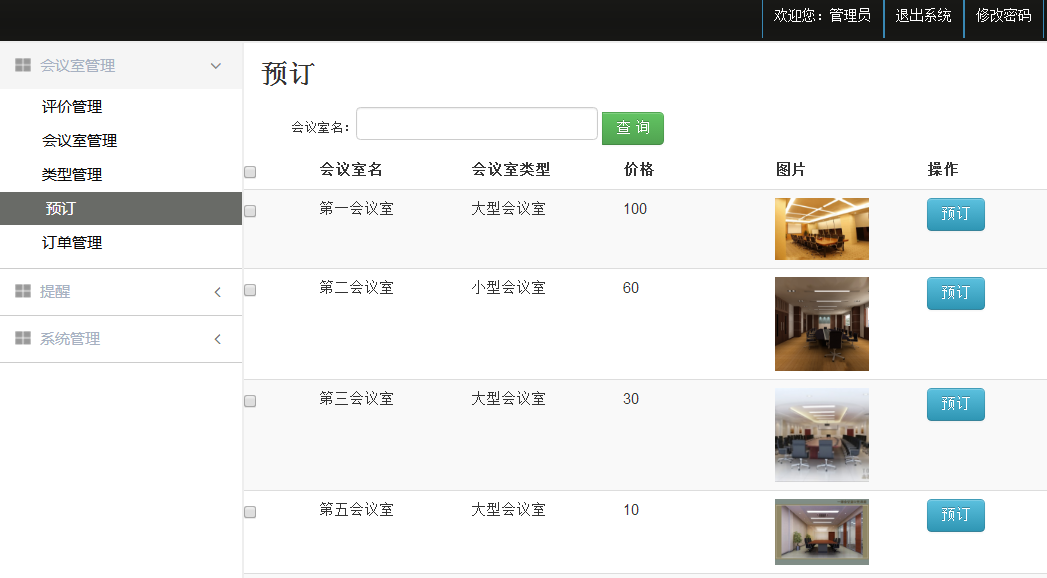Click 预订 button for 第三会议室
The image size is (1047, 578).
tap(956, 404)
